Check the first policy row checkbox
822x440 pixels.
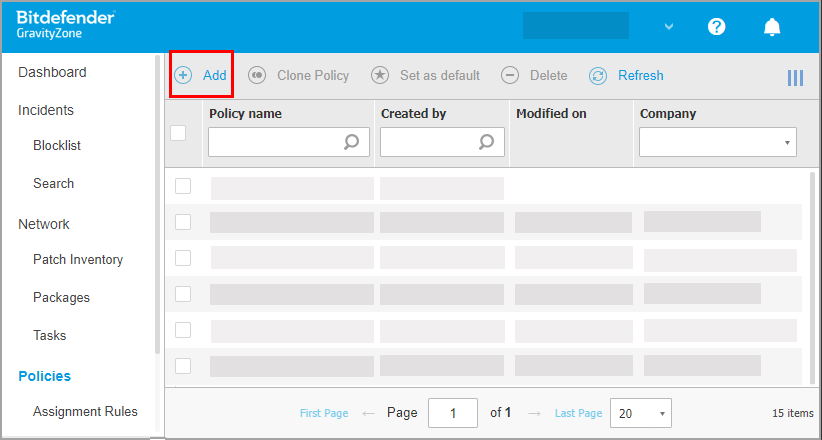pos(183,186)
